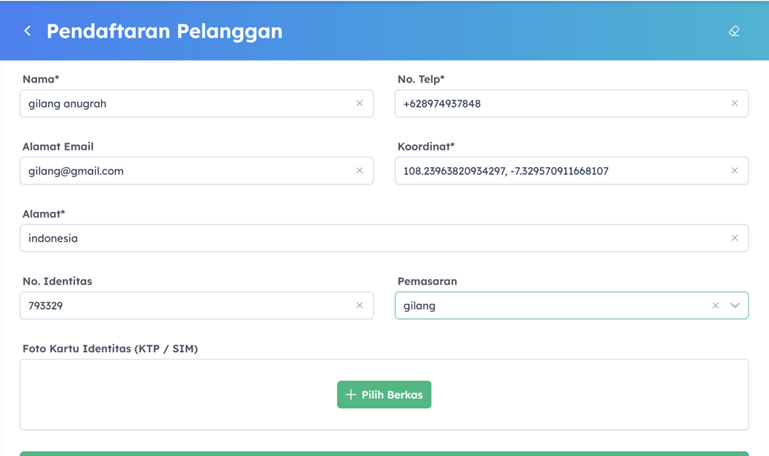Clear the Alamat field text
The height and width of the screenshot is (456, 769).
point(734,238)
